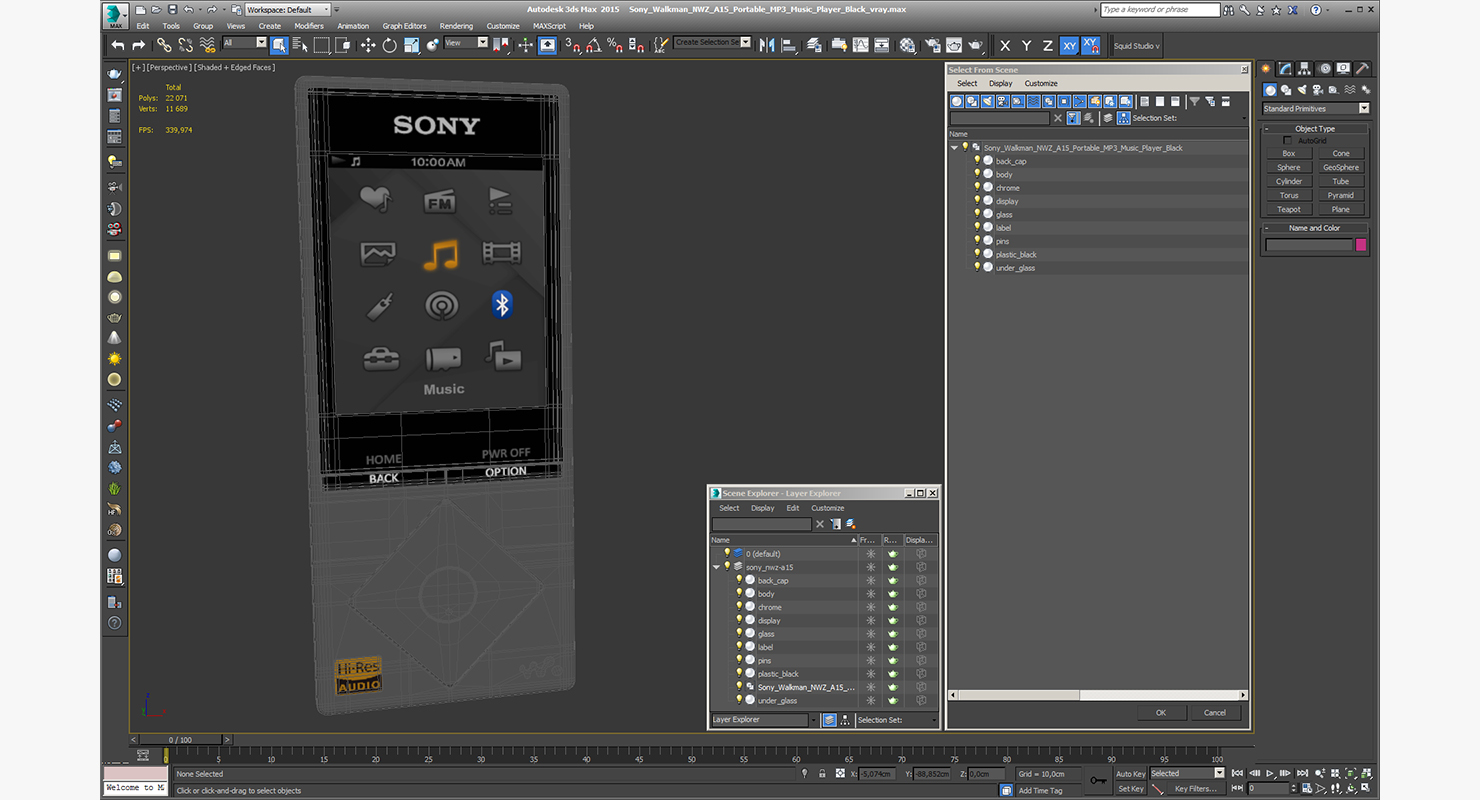Toggle renderable teapot for chrome row

[x=893, y=607]
